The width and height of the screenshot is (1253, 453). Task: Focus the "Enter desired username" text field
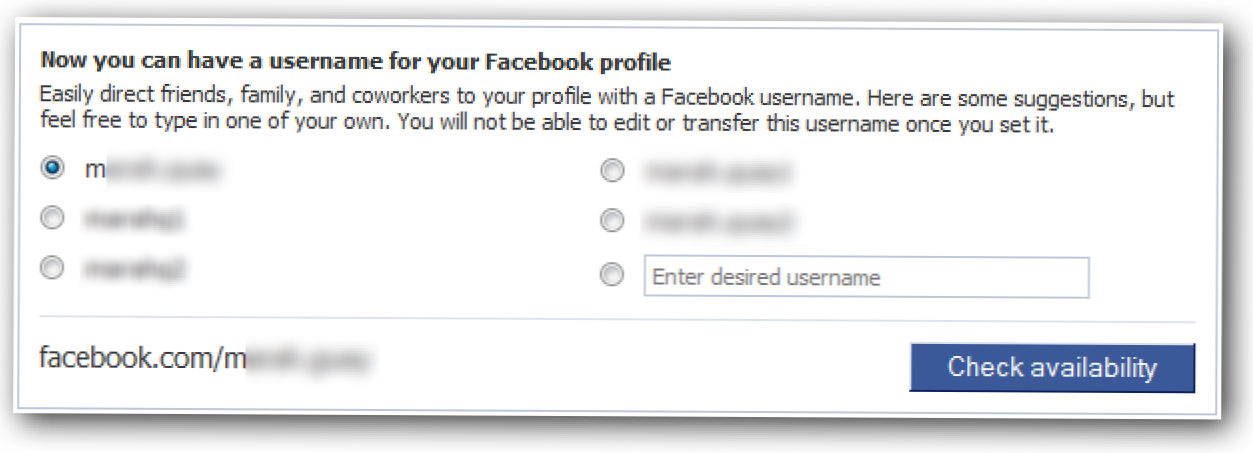865,277
